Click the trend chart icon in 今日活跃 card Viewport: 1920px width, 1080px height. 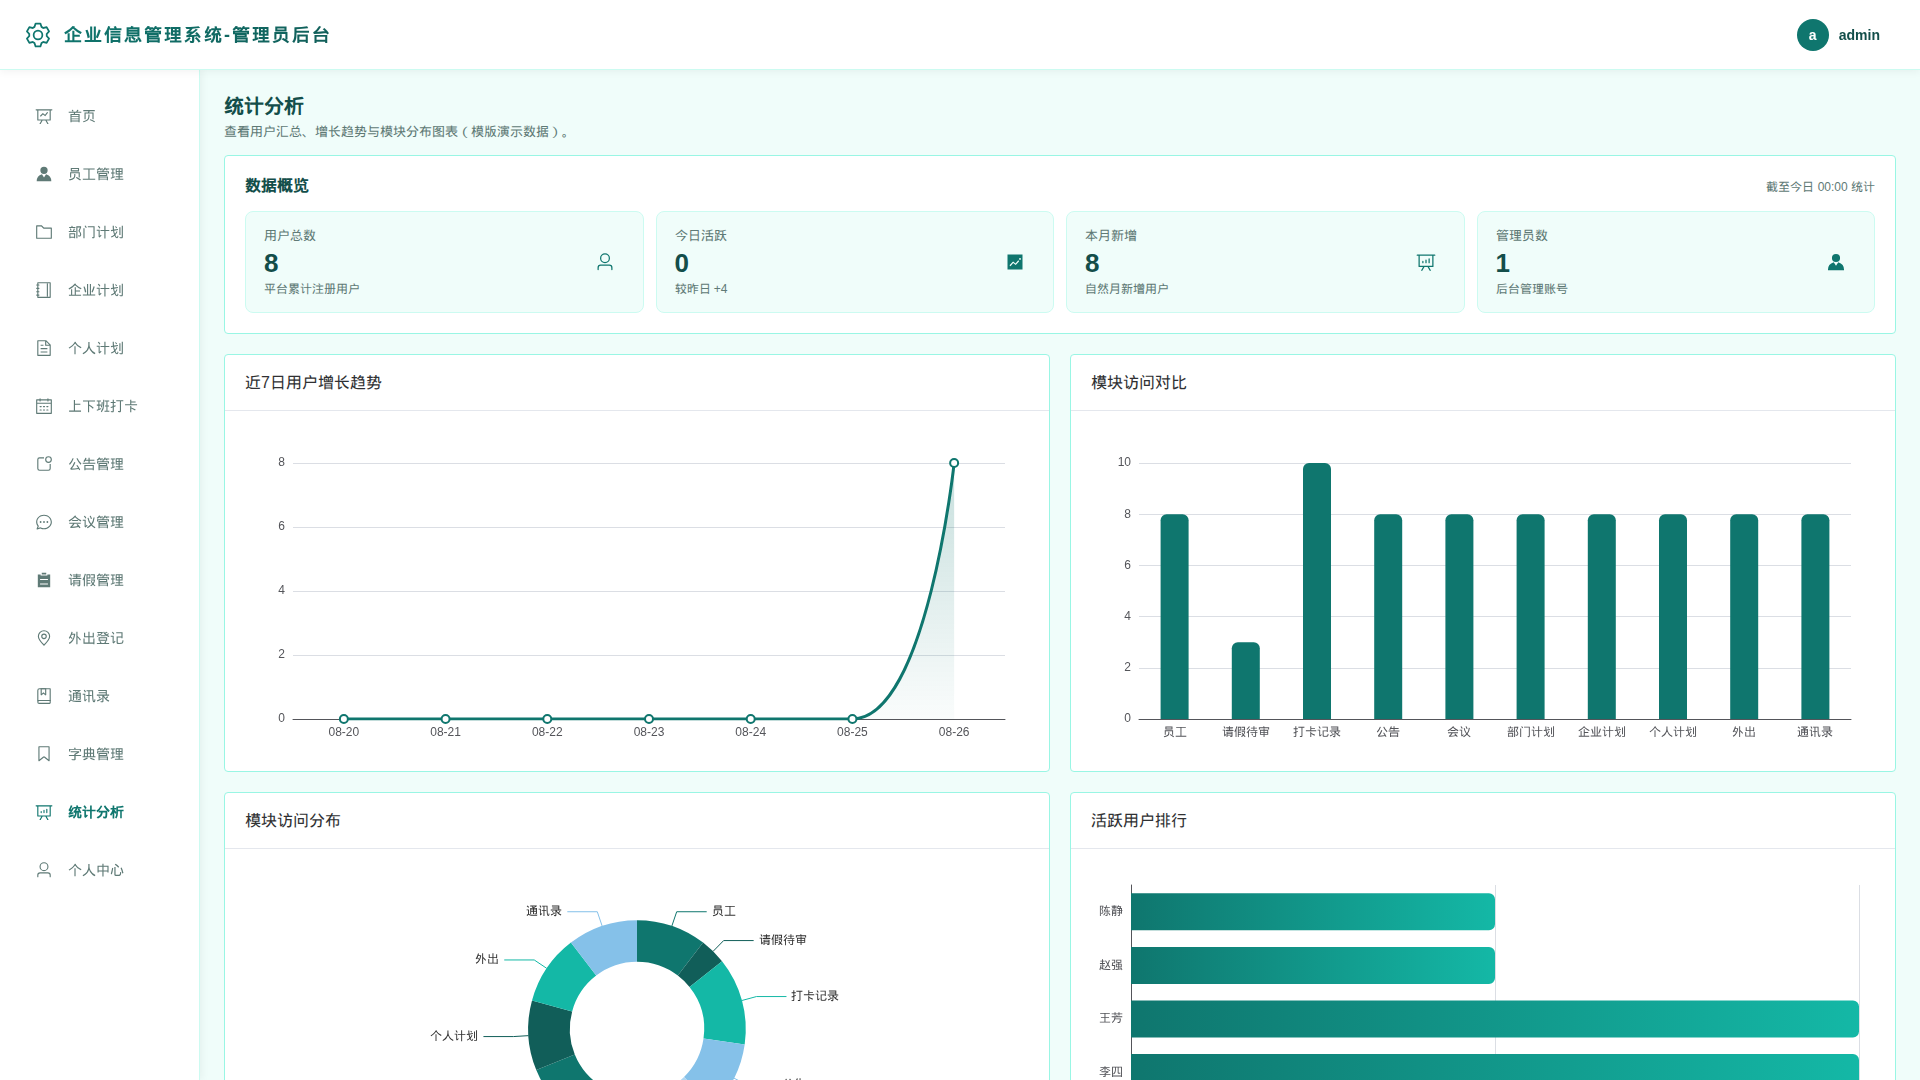coord(1015,262)
